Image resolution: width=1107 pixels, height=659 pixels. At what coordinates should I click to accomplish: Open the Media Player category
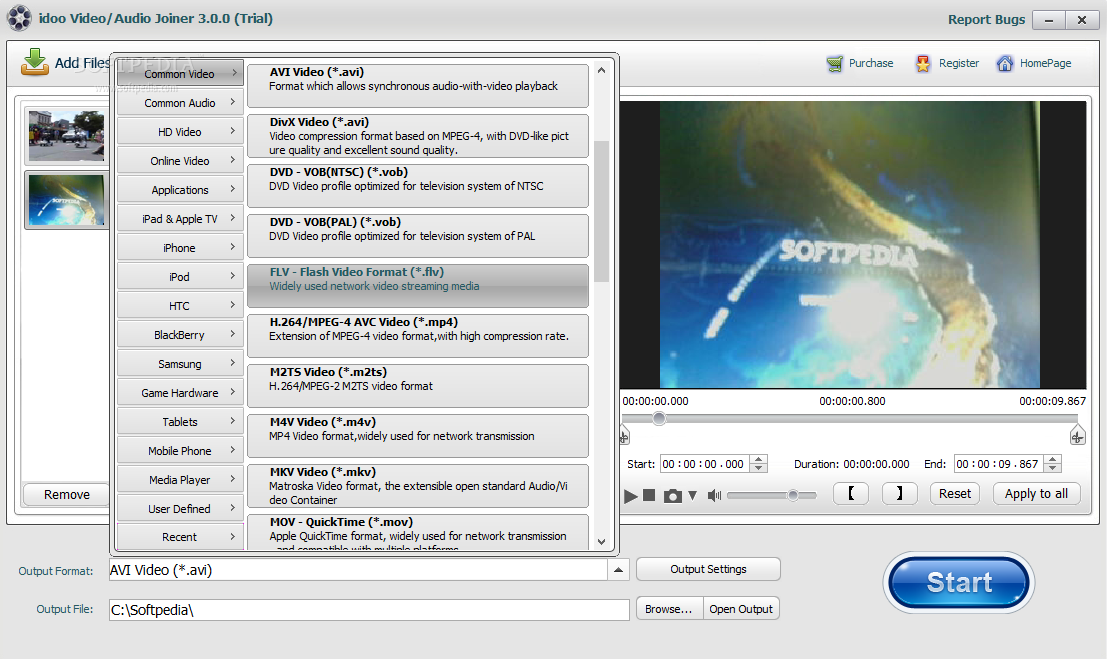click(180, 479)
